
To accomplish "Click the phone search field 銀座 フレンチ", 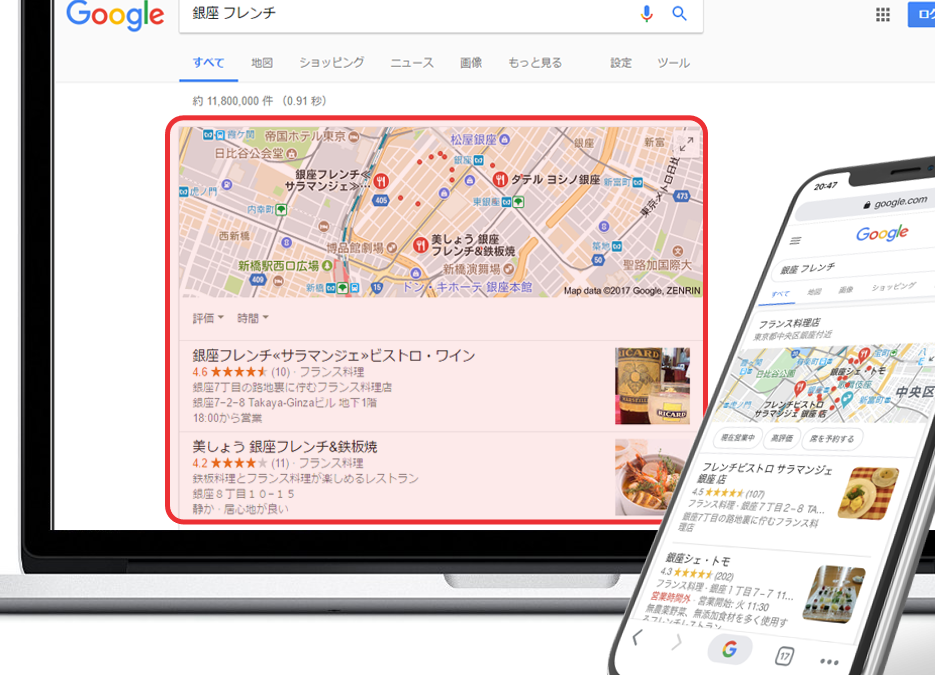I will (x=853, y=264).
